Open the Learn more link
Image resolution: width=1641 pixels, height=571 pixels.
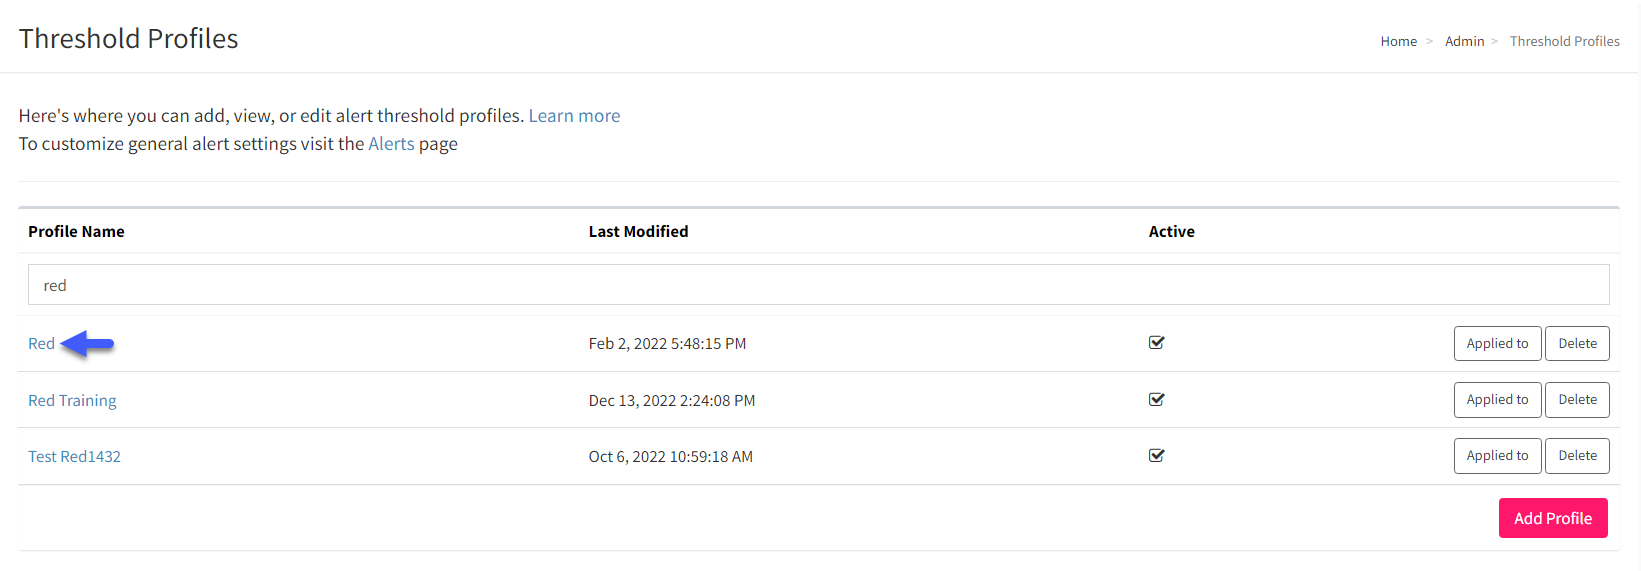coord(574,116)
